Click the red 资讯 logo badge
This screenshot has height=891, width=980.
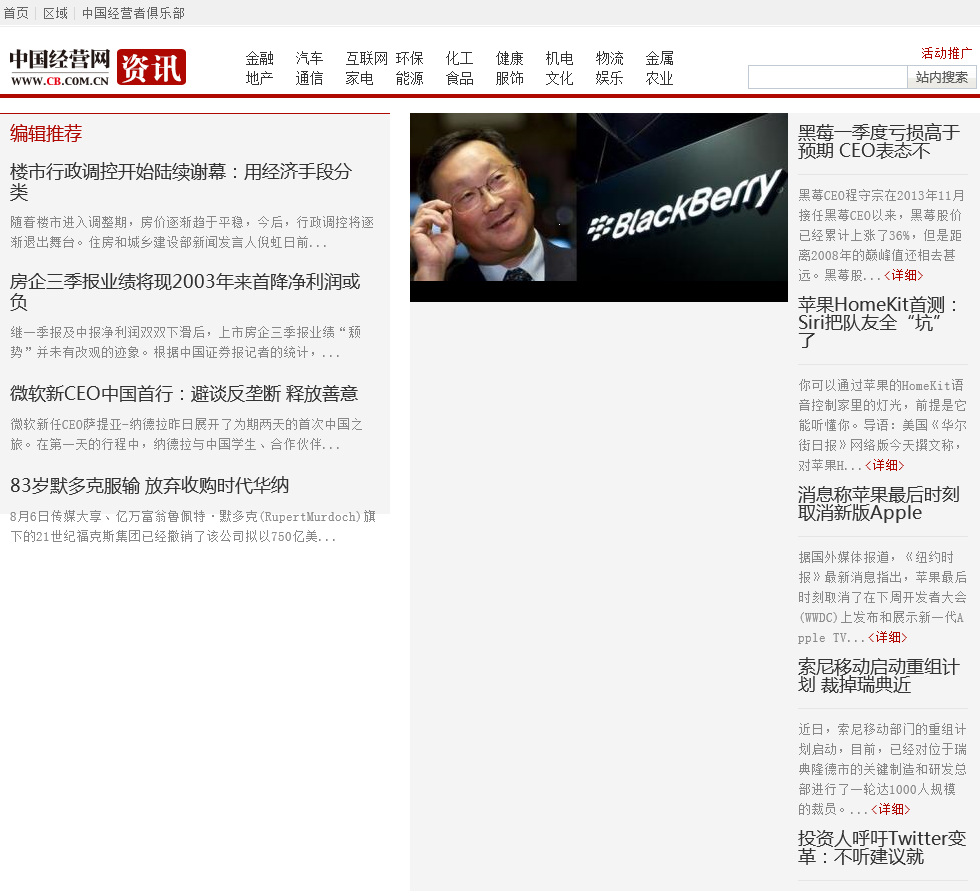pos(151,67)
